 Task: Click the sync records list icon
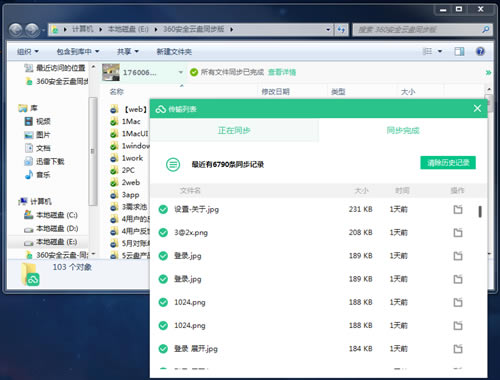(173, 164)
